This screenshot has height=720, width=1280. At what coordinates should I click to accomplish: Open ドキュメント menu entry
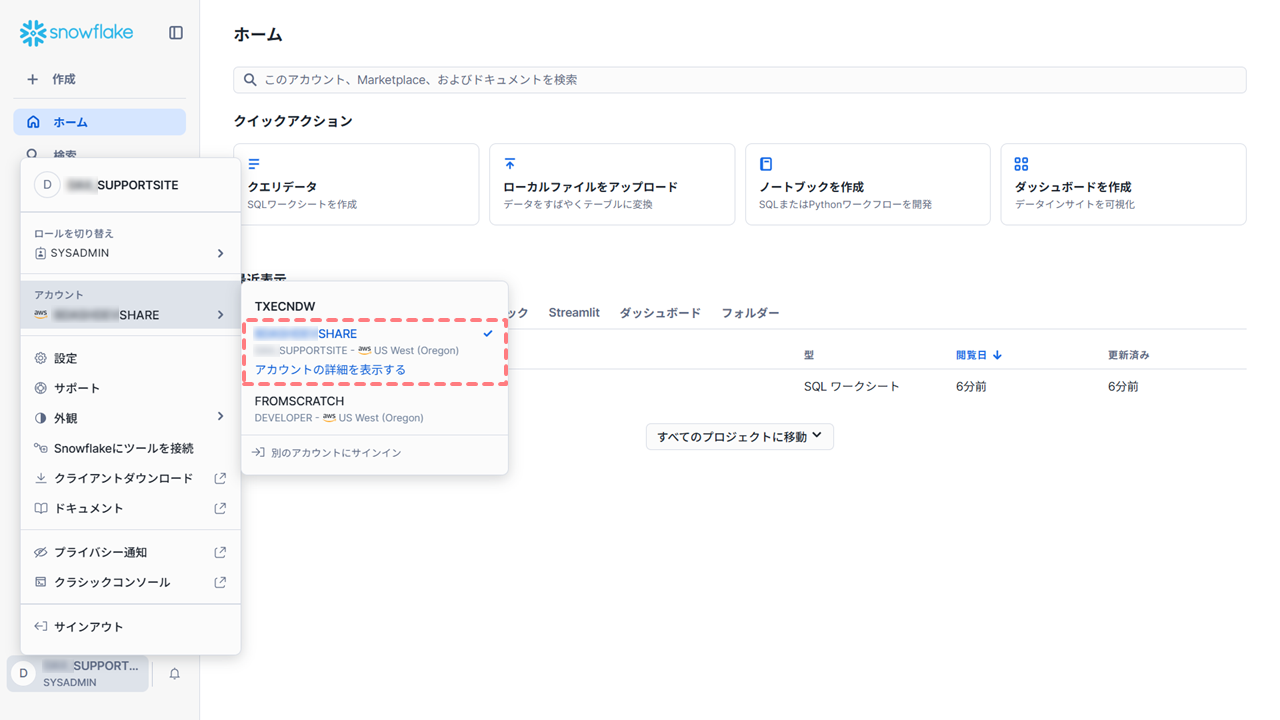(130, 508)
